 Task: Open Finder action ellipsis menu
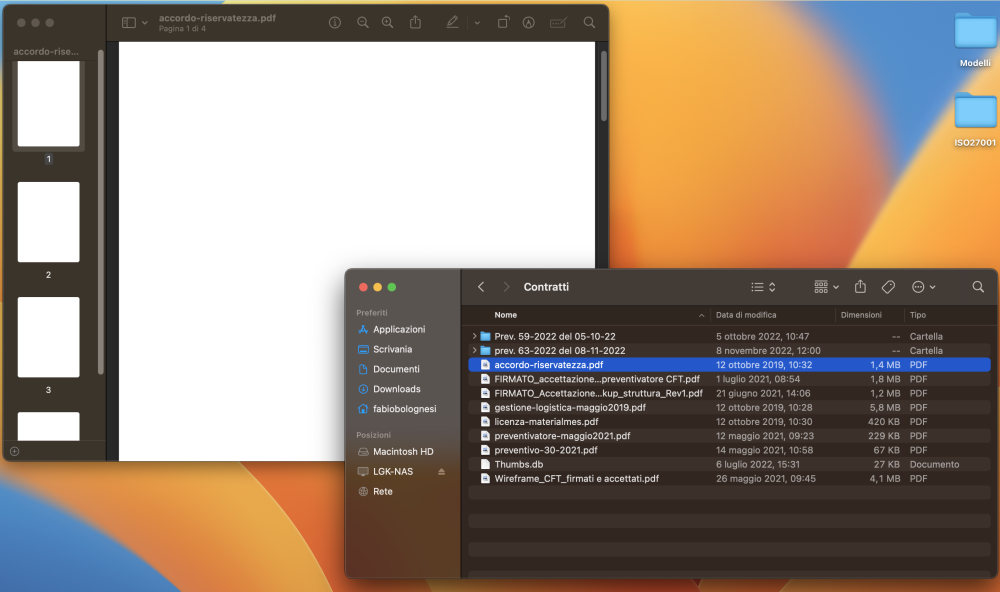tap(923, 287)
